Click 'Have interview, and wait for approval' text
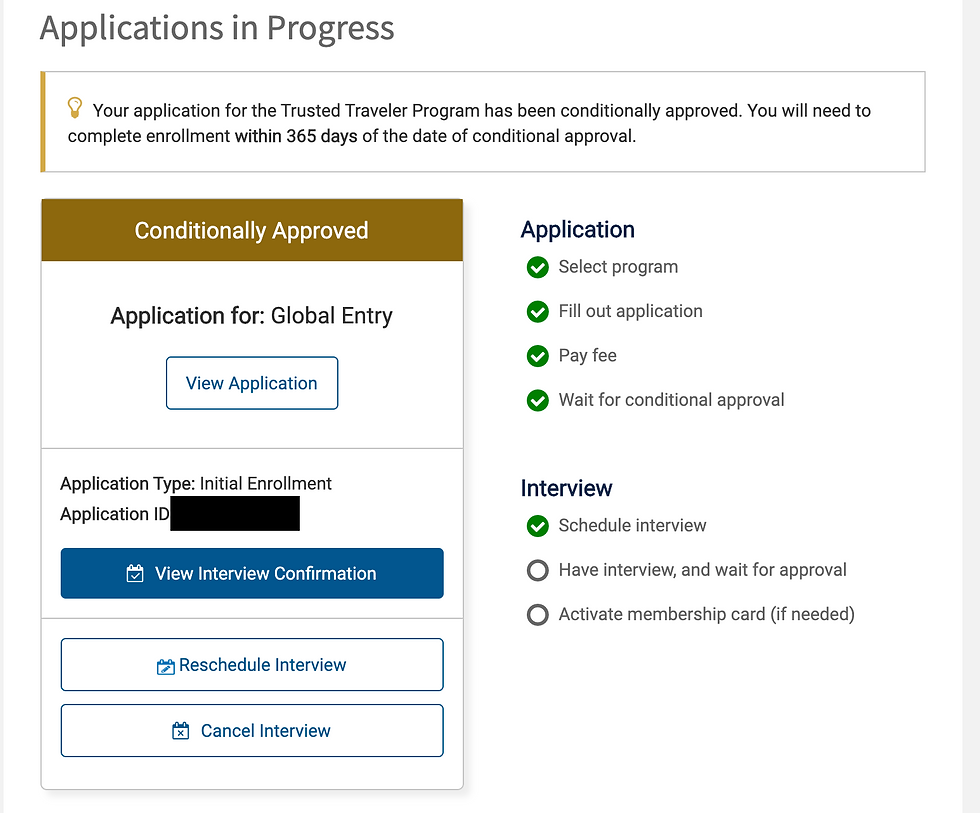The image size is (980, 813). pos(702,570)
